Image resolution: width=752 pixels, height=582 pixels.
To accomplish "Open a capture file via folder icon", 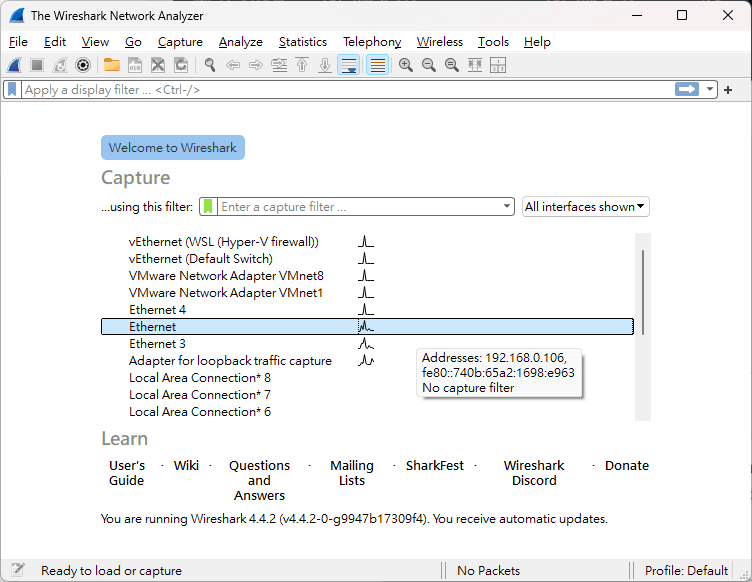I will tap(111, 65).
